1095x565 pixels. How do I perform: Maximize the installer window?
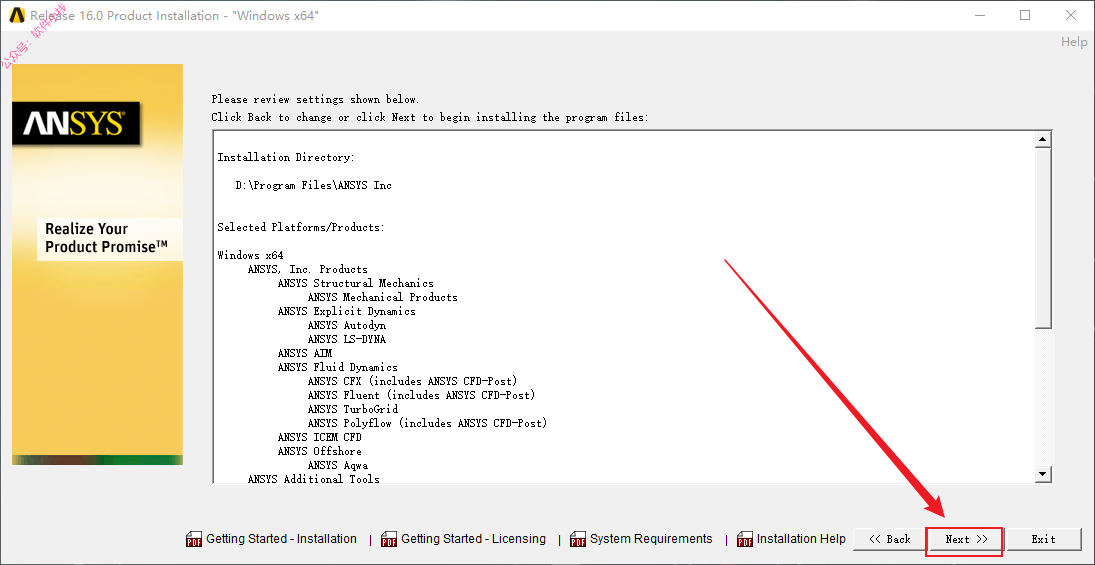[x=1024, y=15]
